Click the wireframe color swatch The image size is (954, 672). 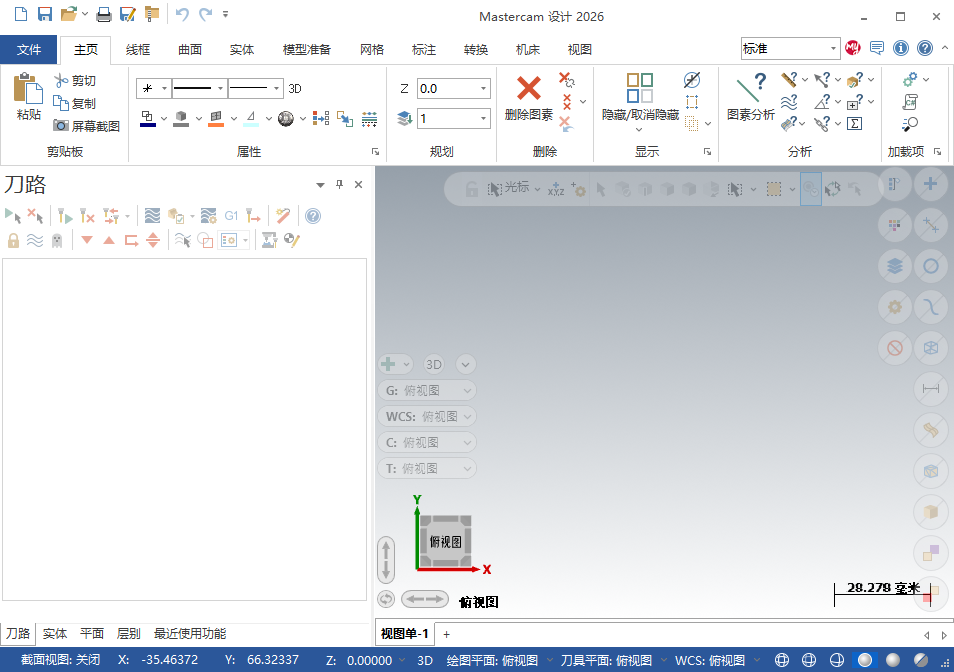pos(148,118)
